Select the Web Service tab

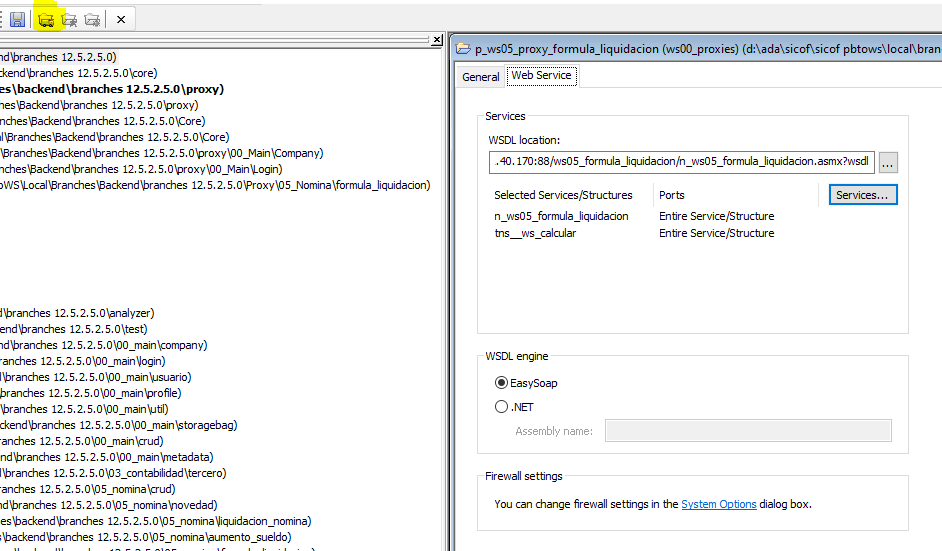541,76
